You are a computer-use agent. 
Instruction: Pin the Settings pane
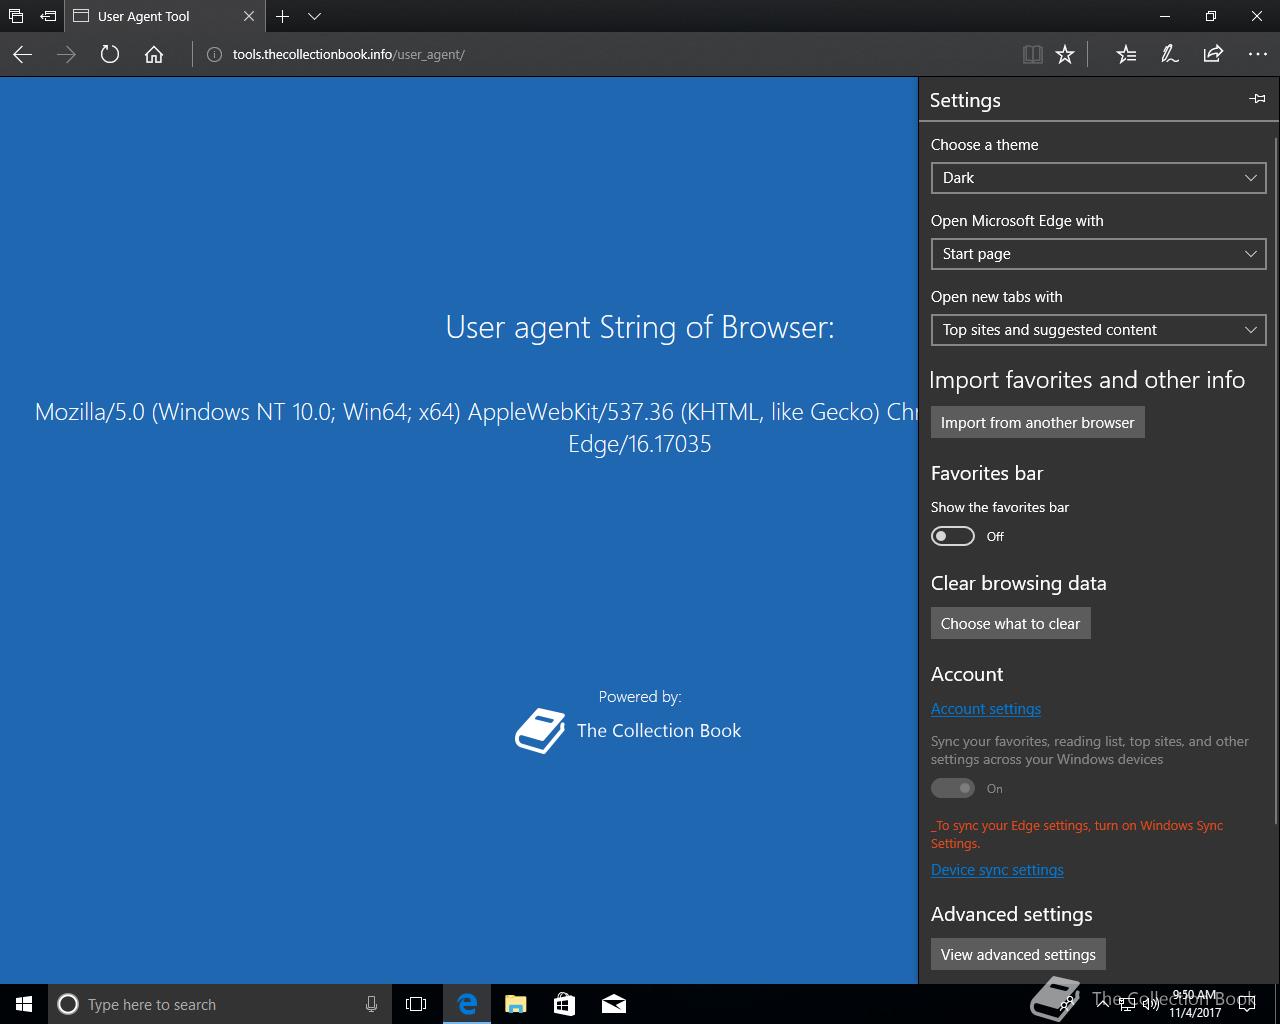point(1258,99)
